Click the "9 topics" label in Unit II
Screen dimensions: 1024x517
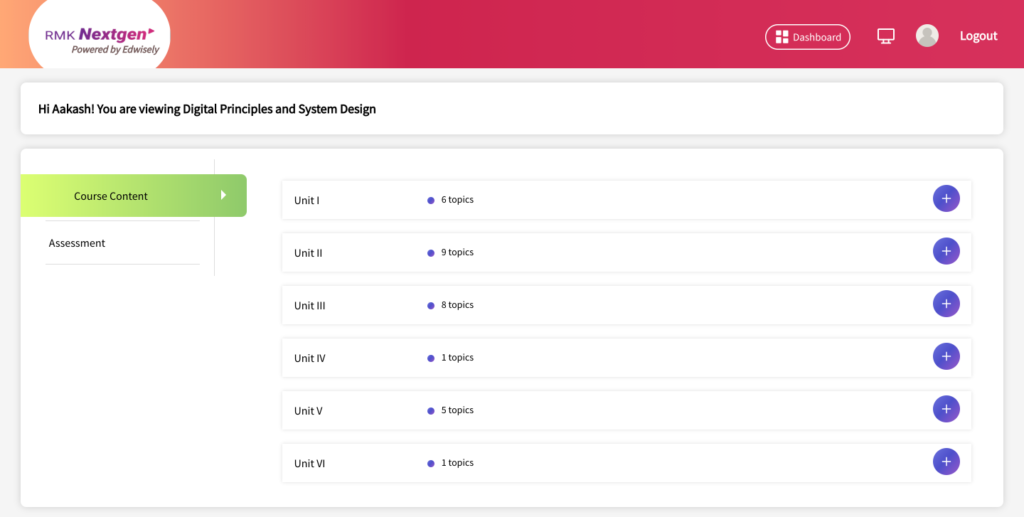pyautogui.click(x=457, y=253)
